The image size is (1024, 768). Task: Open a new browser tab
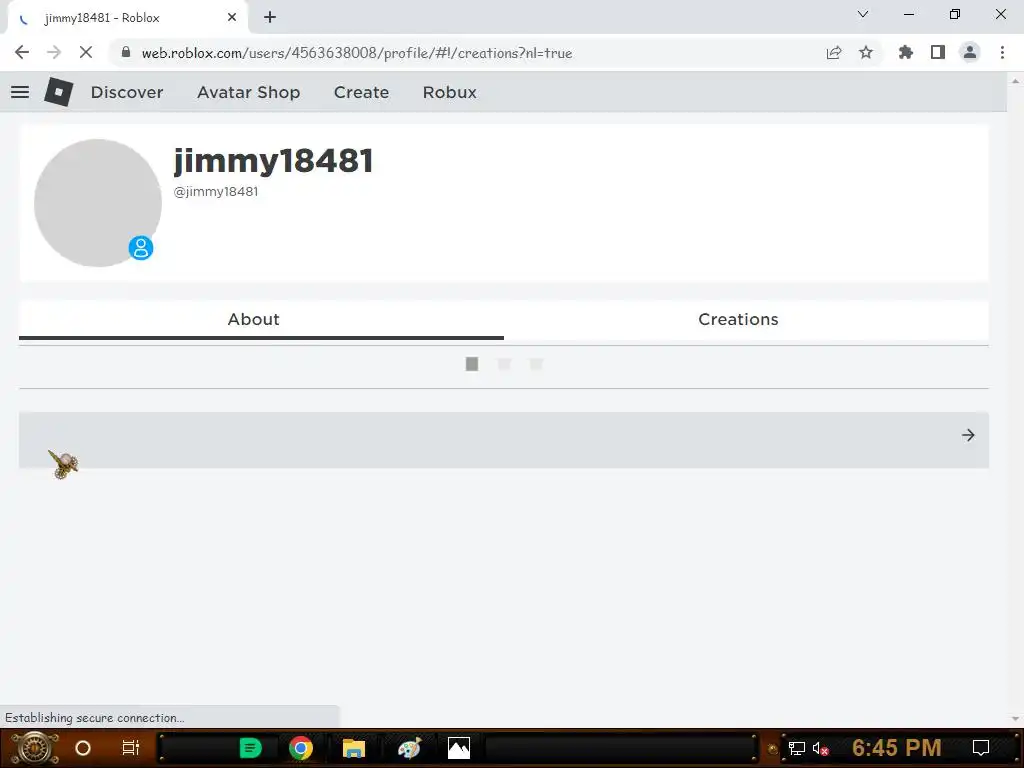tap(270, 18)
